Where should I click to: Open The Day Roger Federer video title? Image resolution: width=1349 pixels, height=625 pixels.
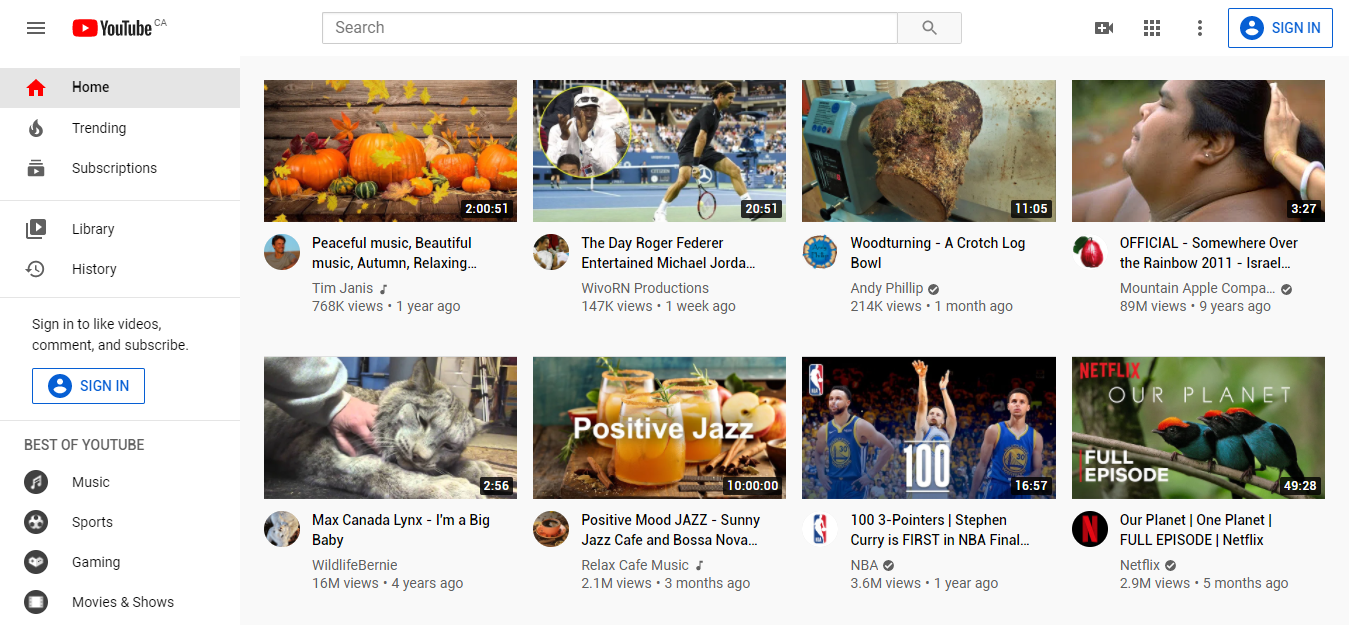coord(669,253)
